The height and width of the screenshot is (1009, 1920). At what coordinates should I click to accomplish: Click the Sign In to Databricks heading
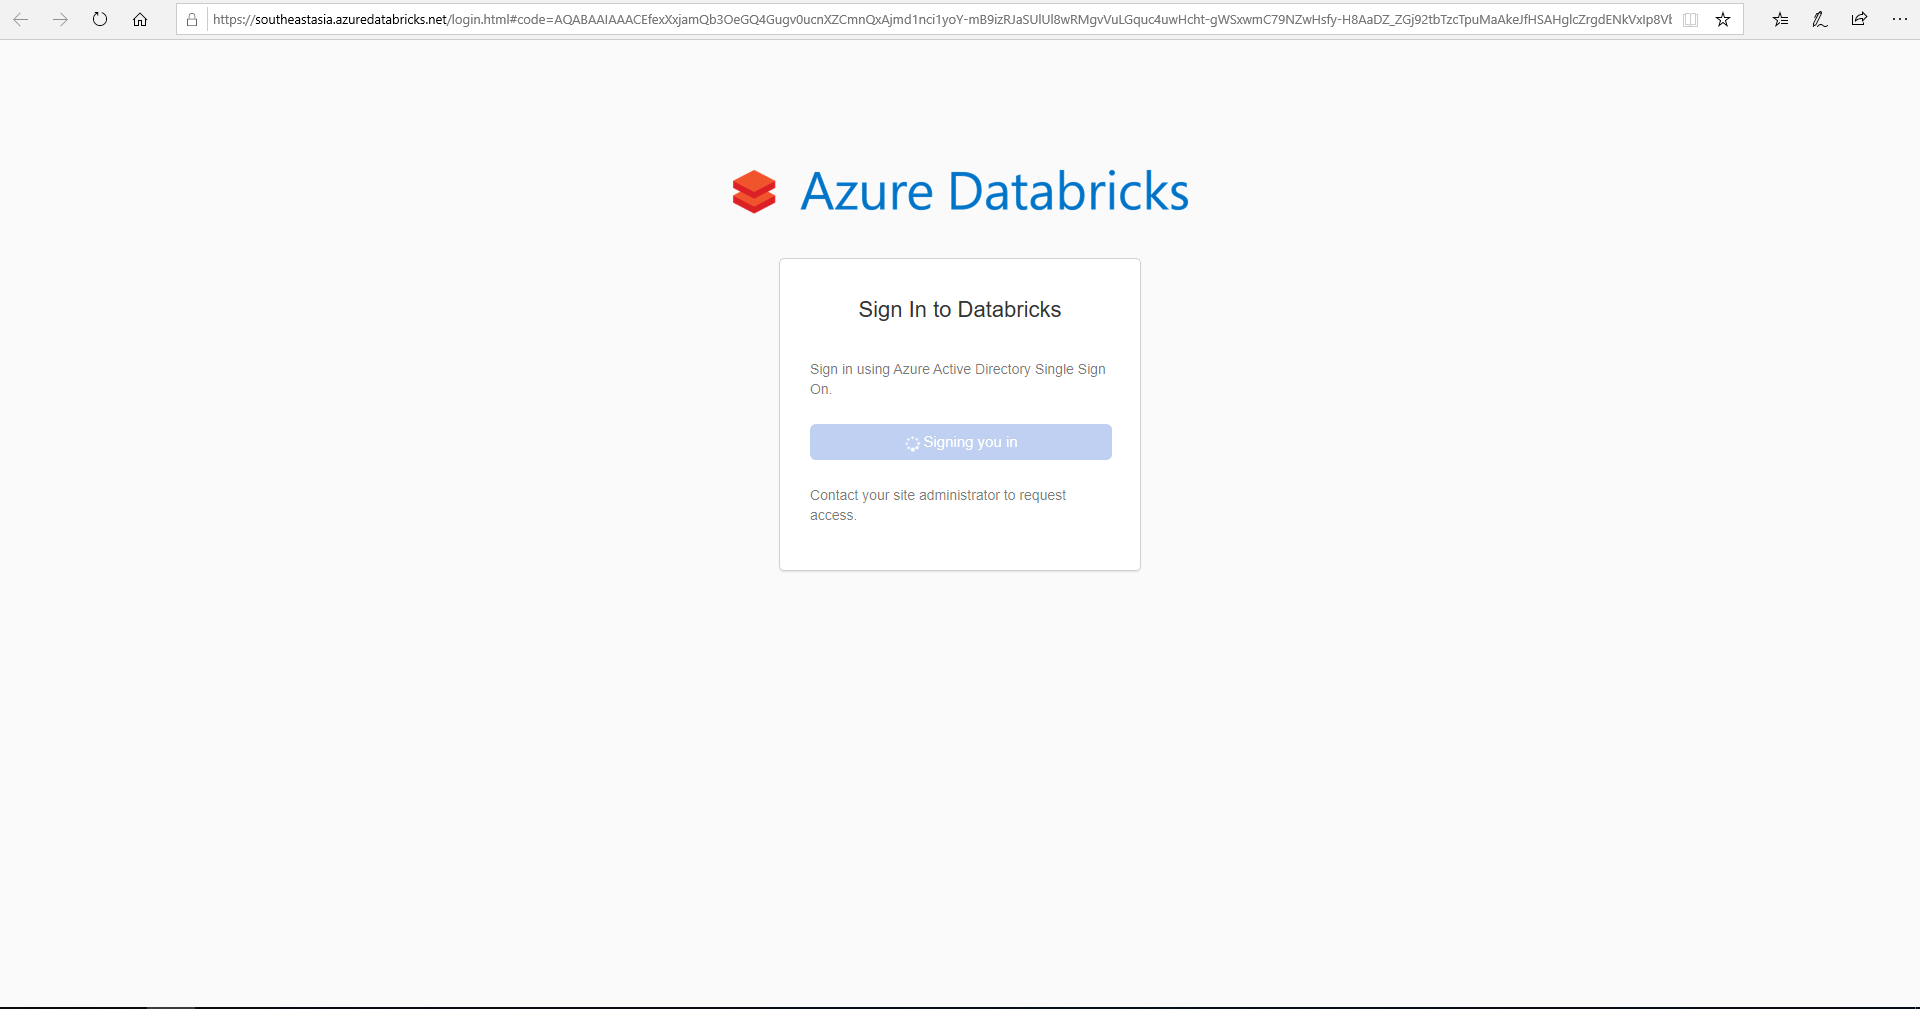tap(960, 310)
